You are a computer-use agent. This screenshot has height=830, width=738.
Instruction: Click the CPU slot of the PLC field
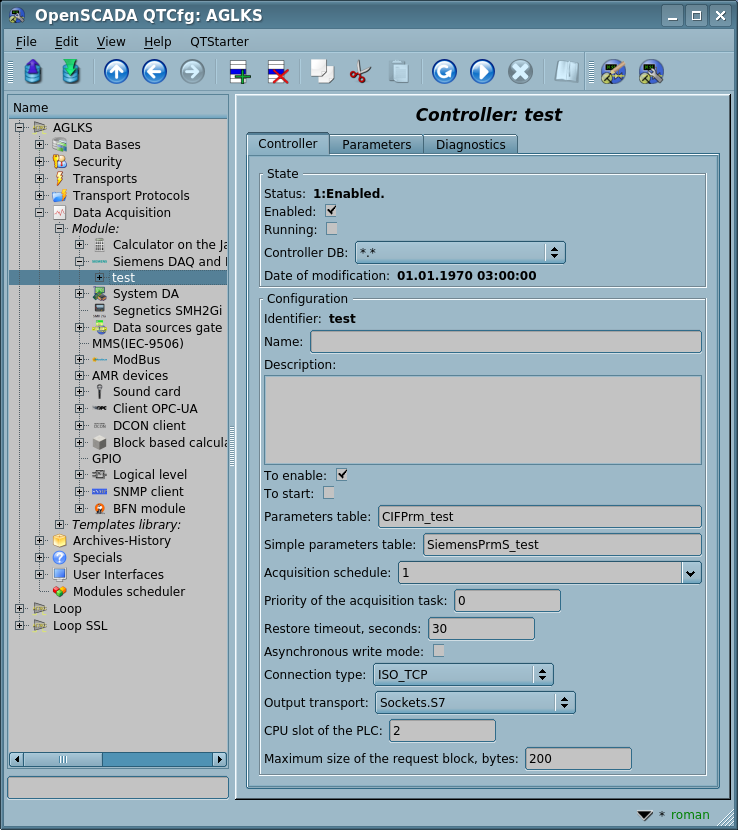pyautogui.click(x=442, y=730)
